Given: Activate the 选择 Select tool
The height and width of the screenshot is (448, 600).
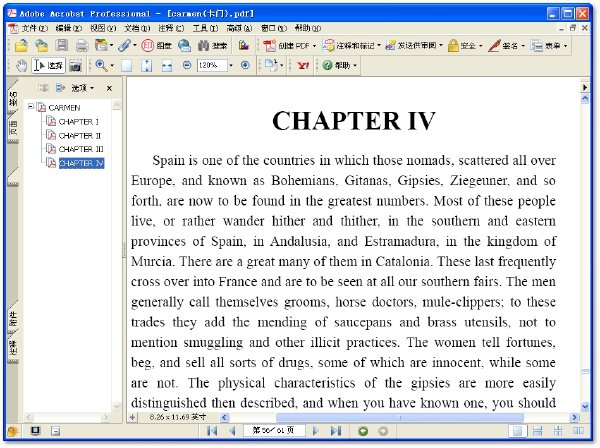Looking at the screenshot, I should (x=48, y=65).
